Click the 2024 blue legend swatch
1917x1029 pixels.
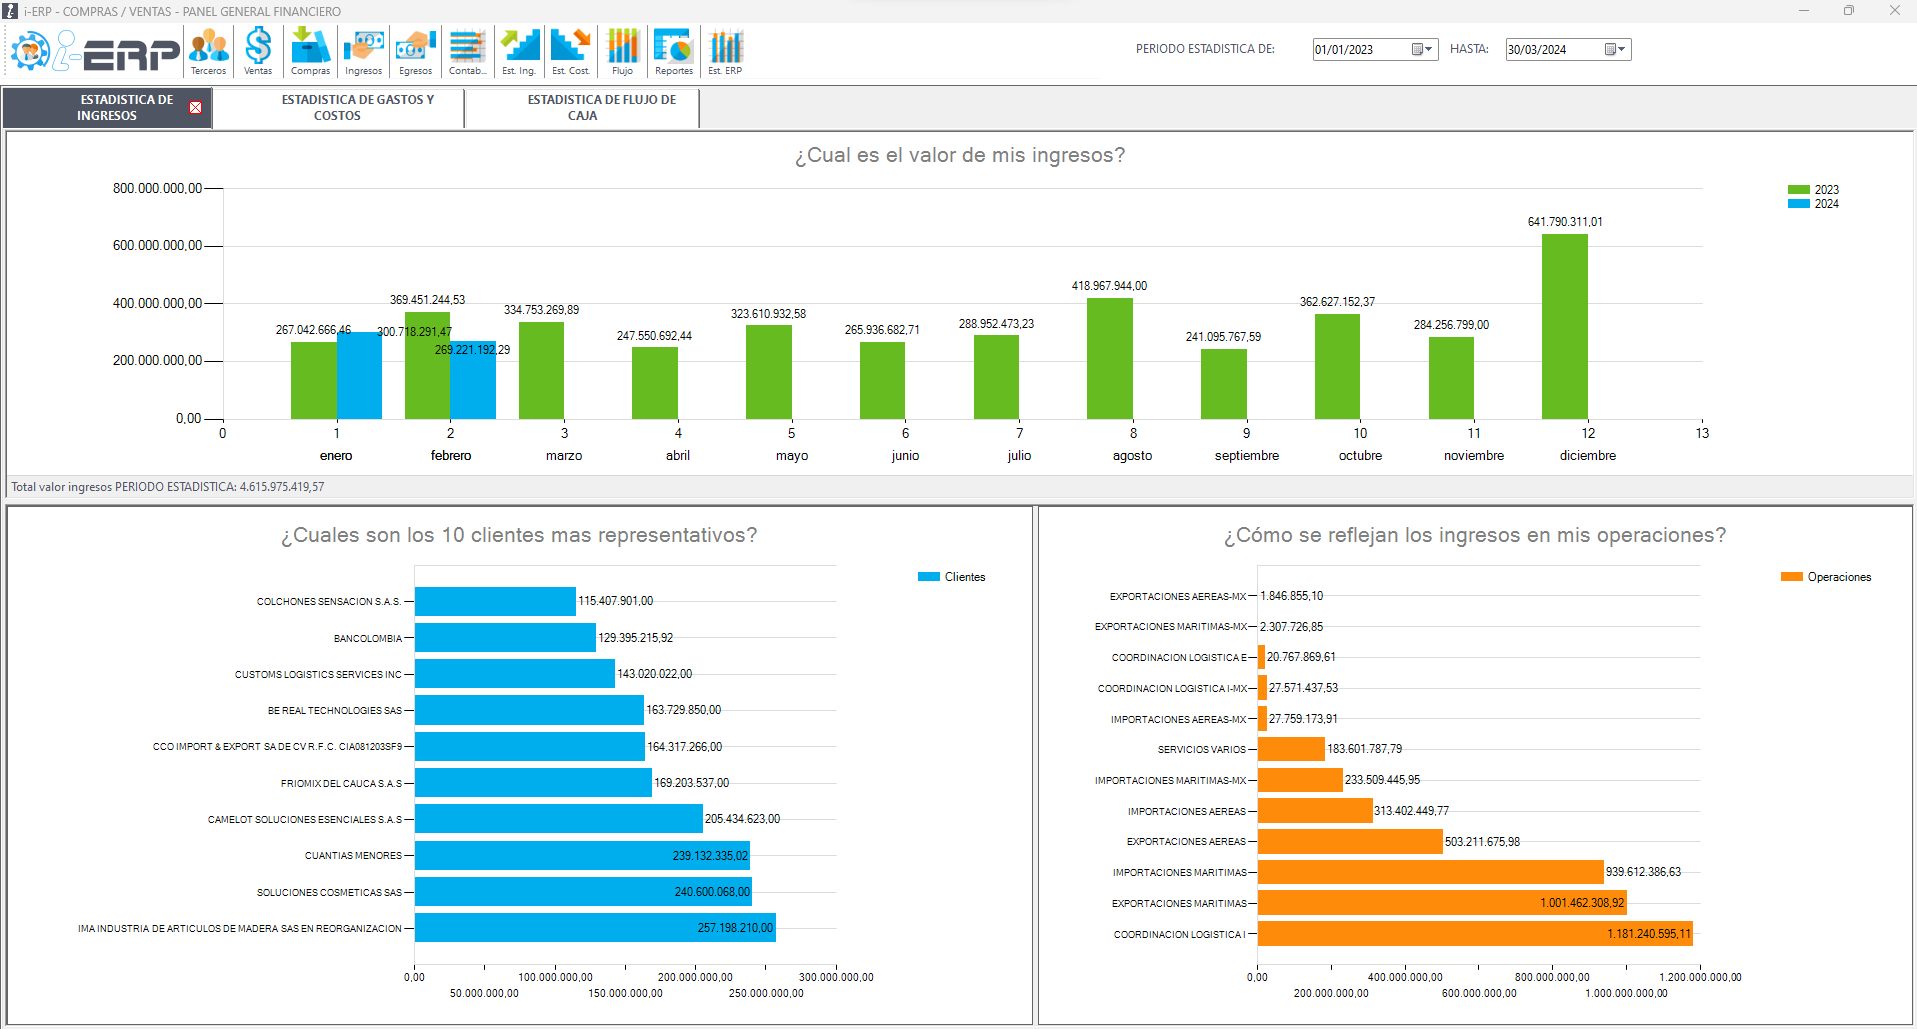1798,204
